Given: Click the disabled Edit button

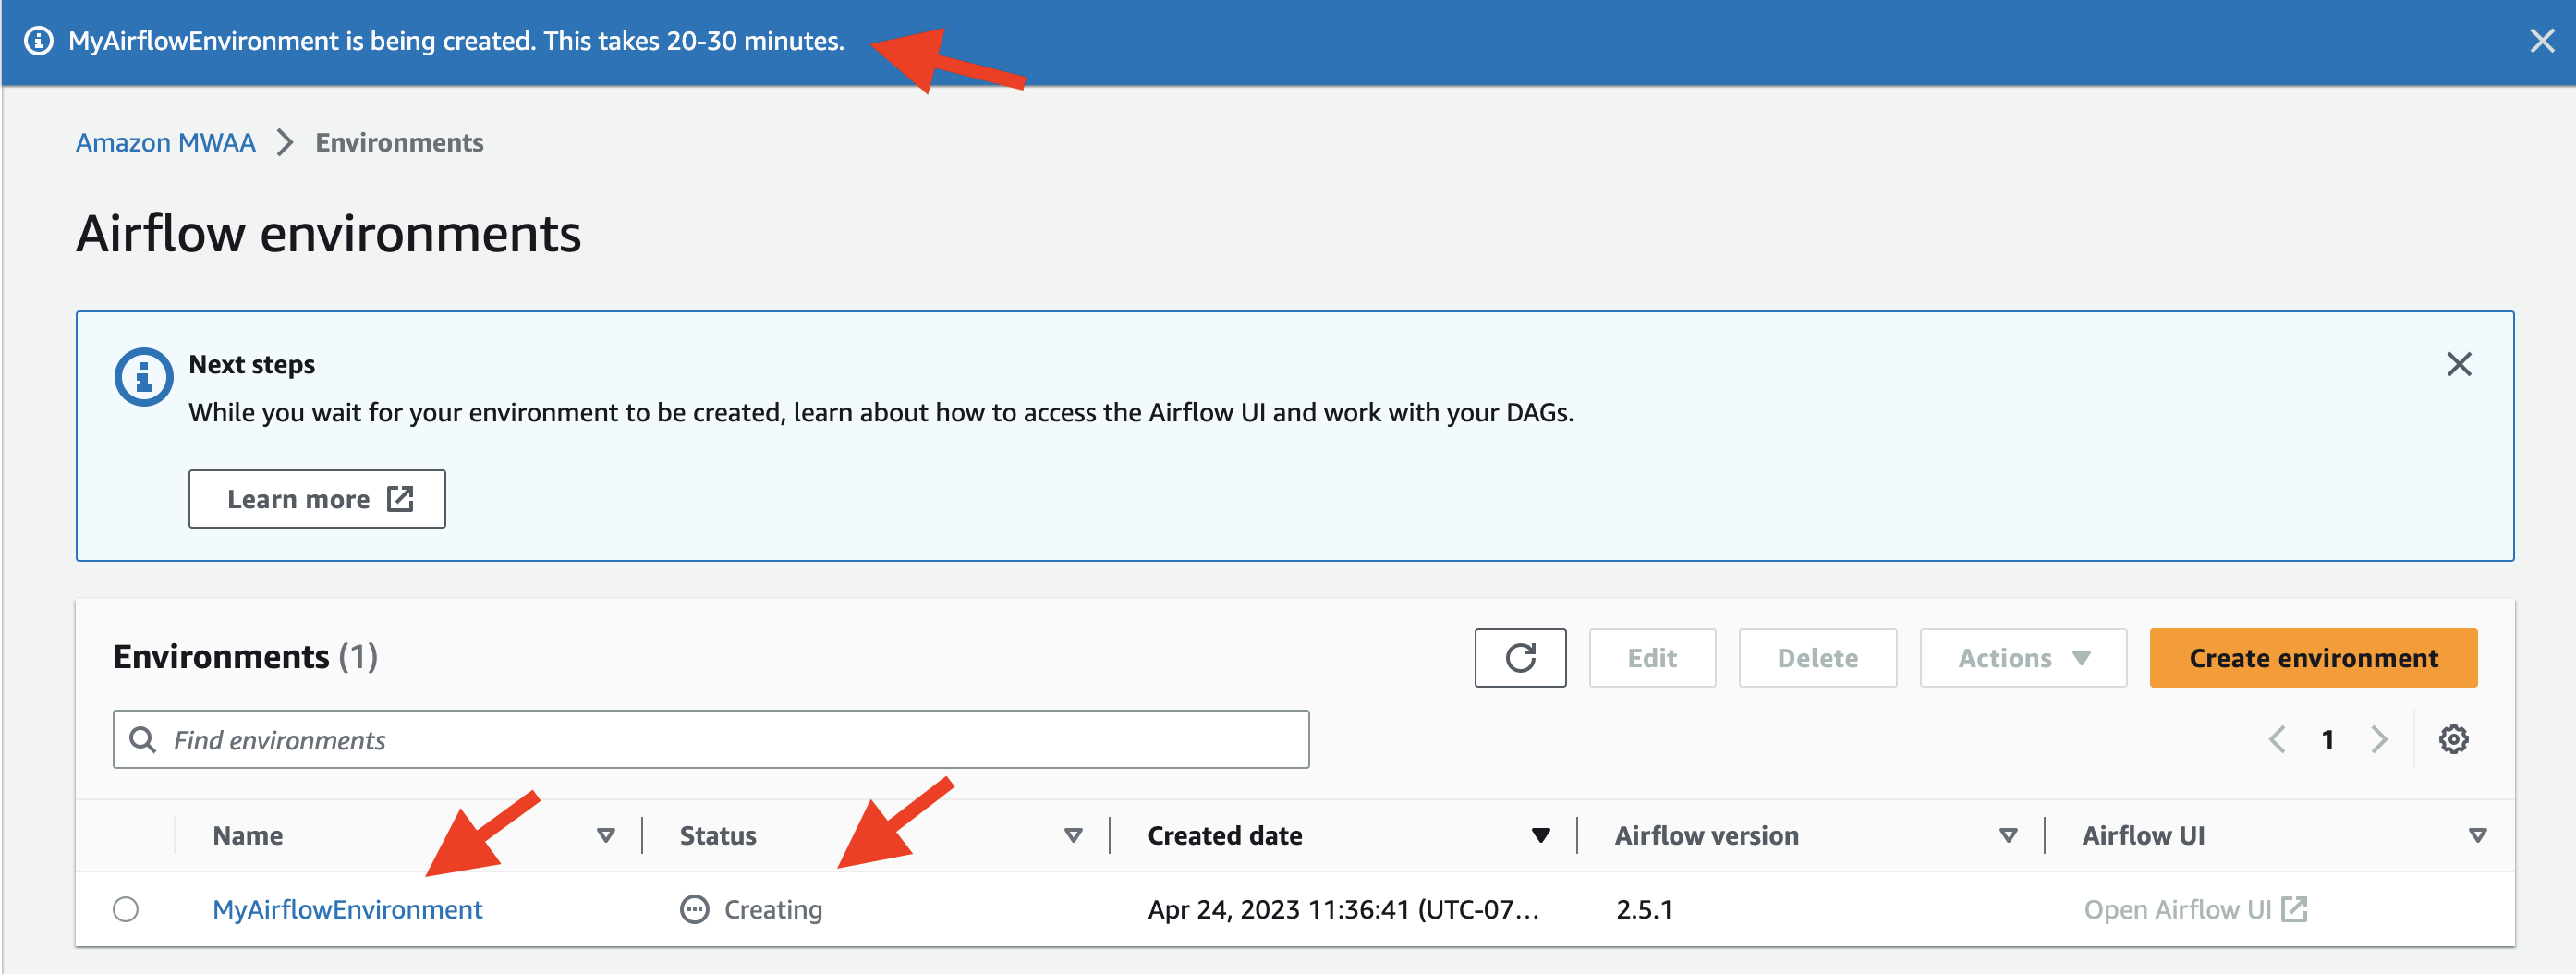Looking at the screenshot, I should pos(1652,658).
